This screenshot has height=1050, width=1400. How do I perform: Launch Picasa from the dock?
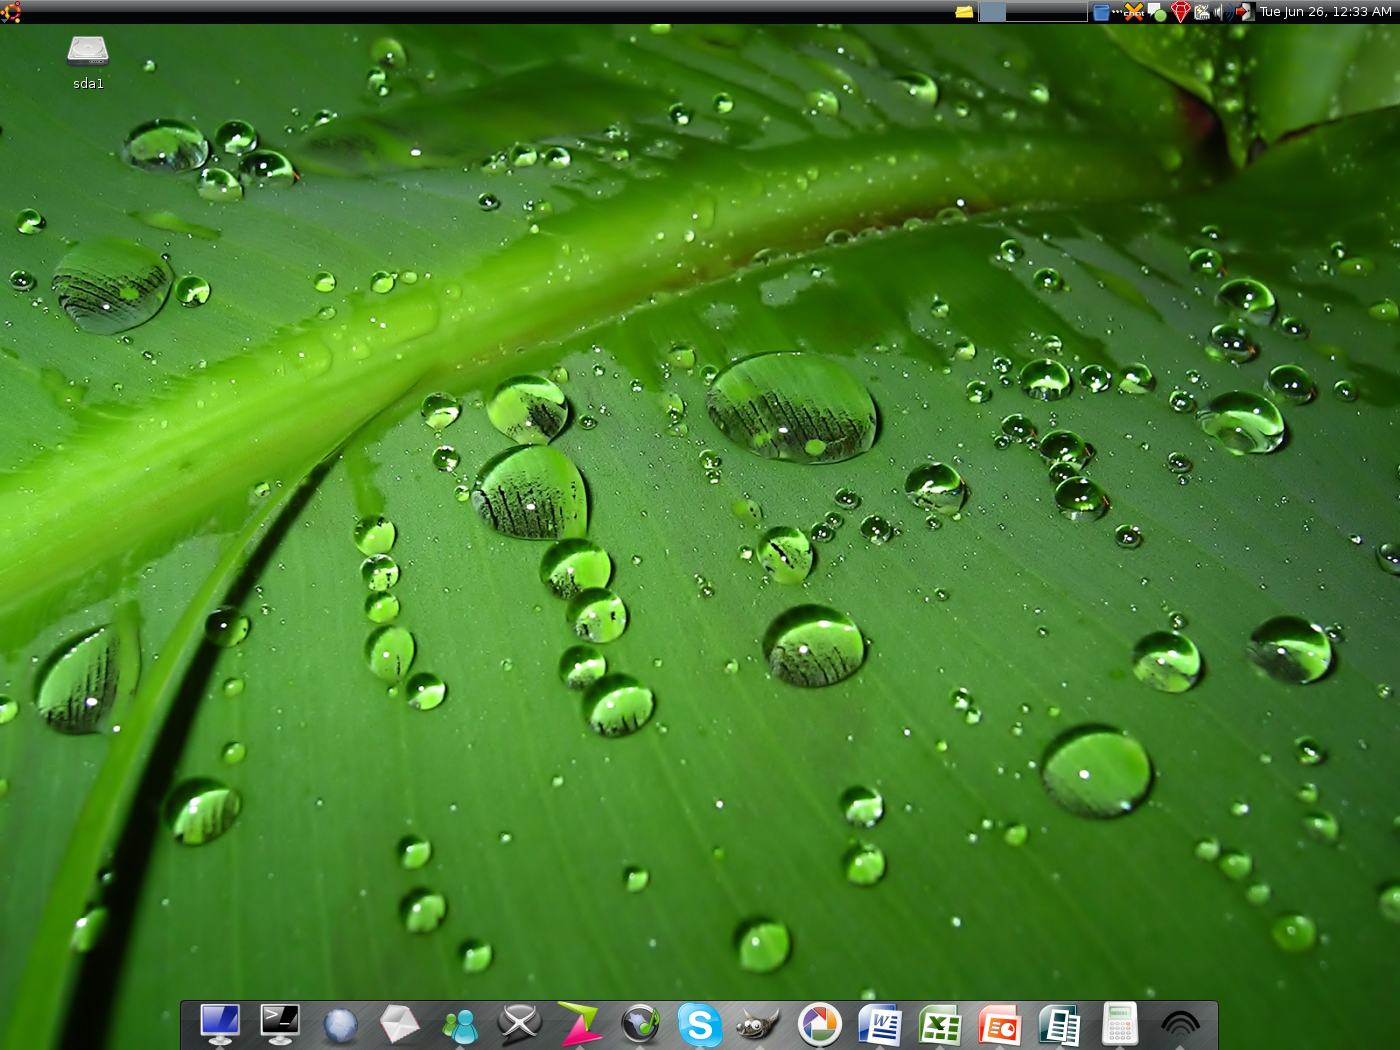pyautogui.click(x=820, y=1024)
